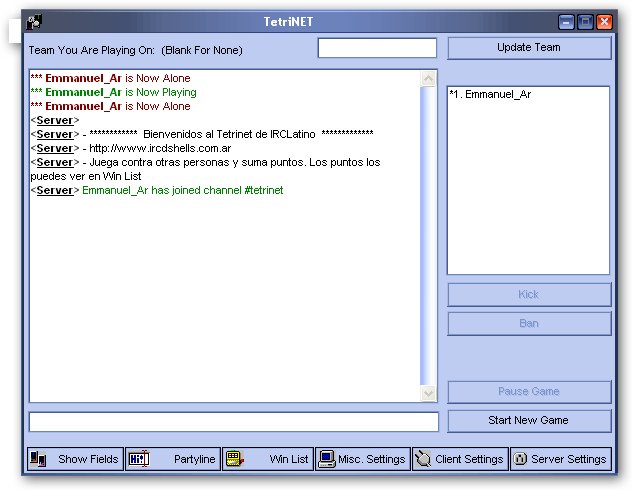Viewport: 632px width, 490px height.
Task: Switch to the Partyline tab
Action: [173, 459]
